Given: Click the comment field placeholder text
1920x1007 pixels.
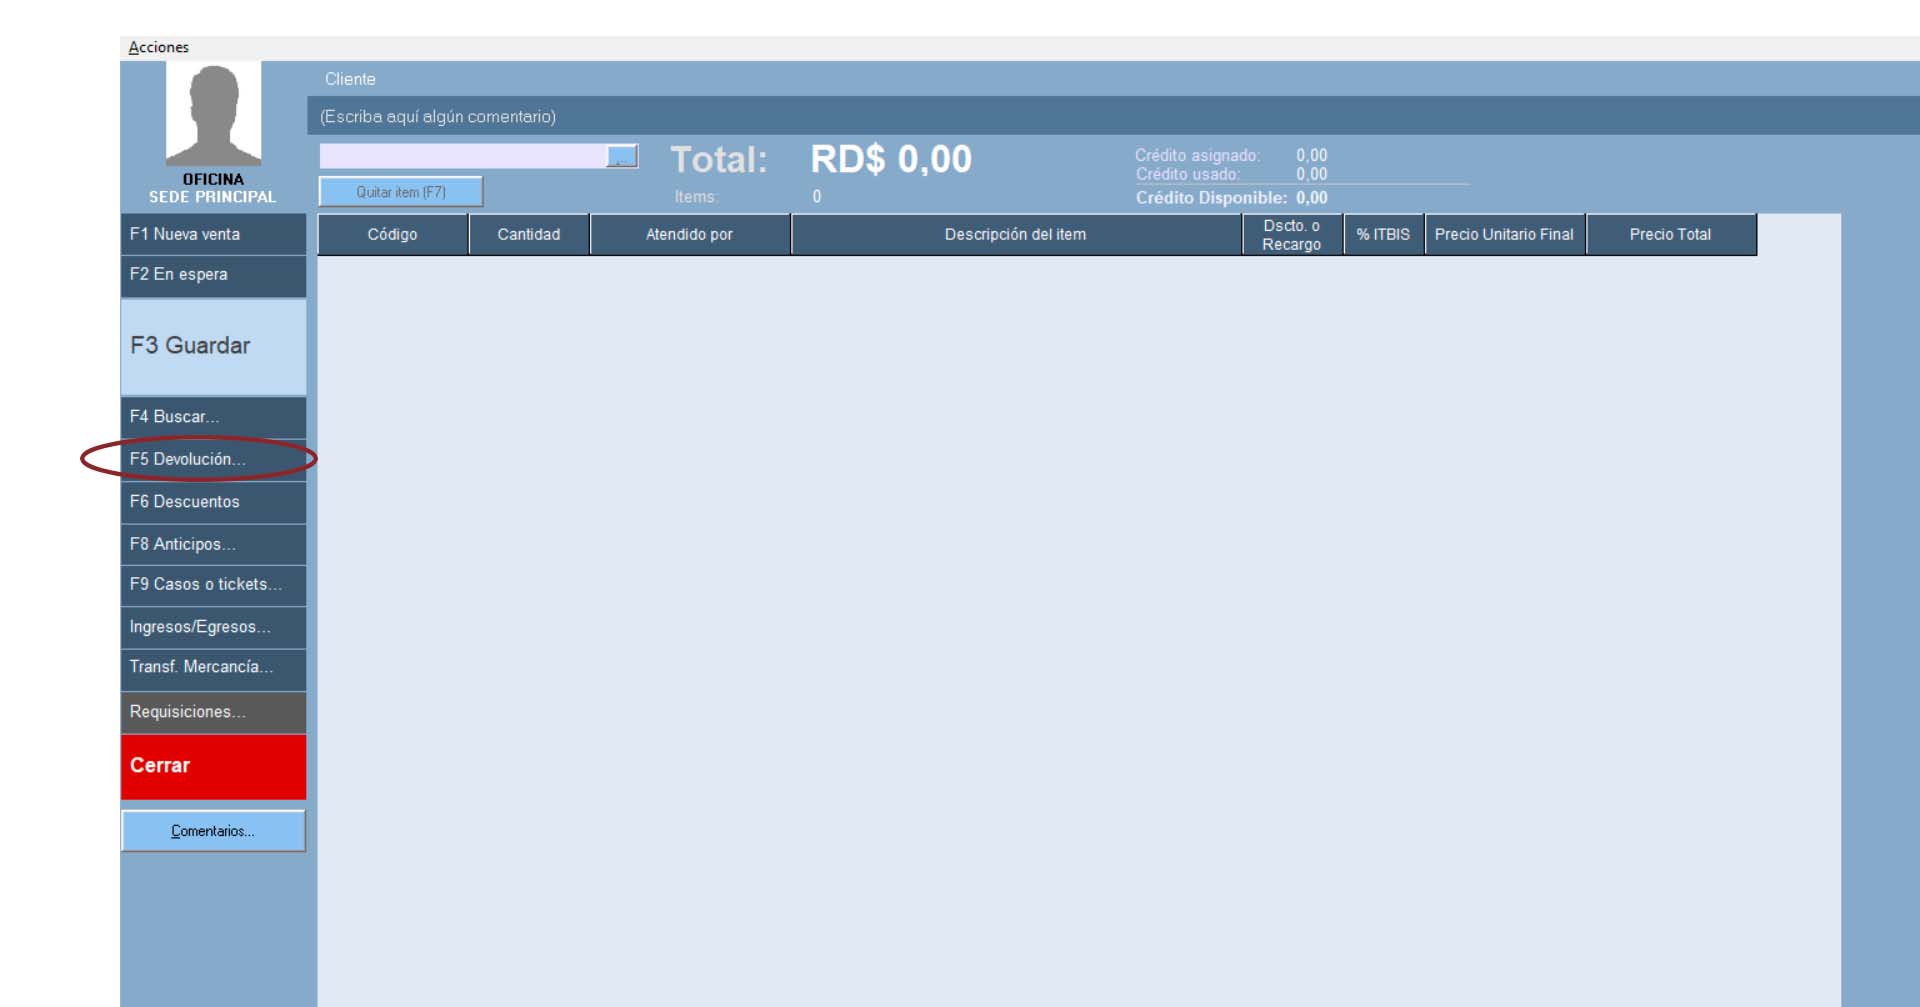Looking at the screenshot, I should click(438, 117).
